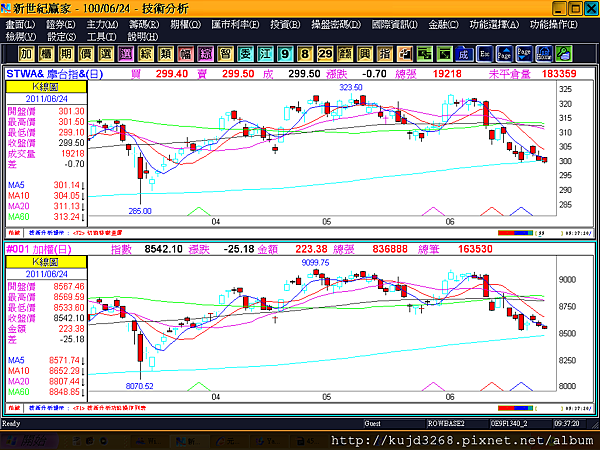Open the 匯市利率(E) menu
The image size is (600, 450).
(235, 24)
